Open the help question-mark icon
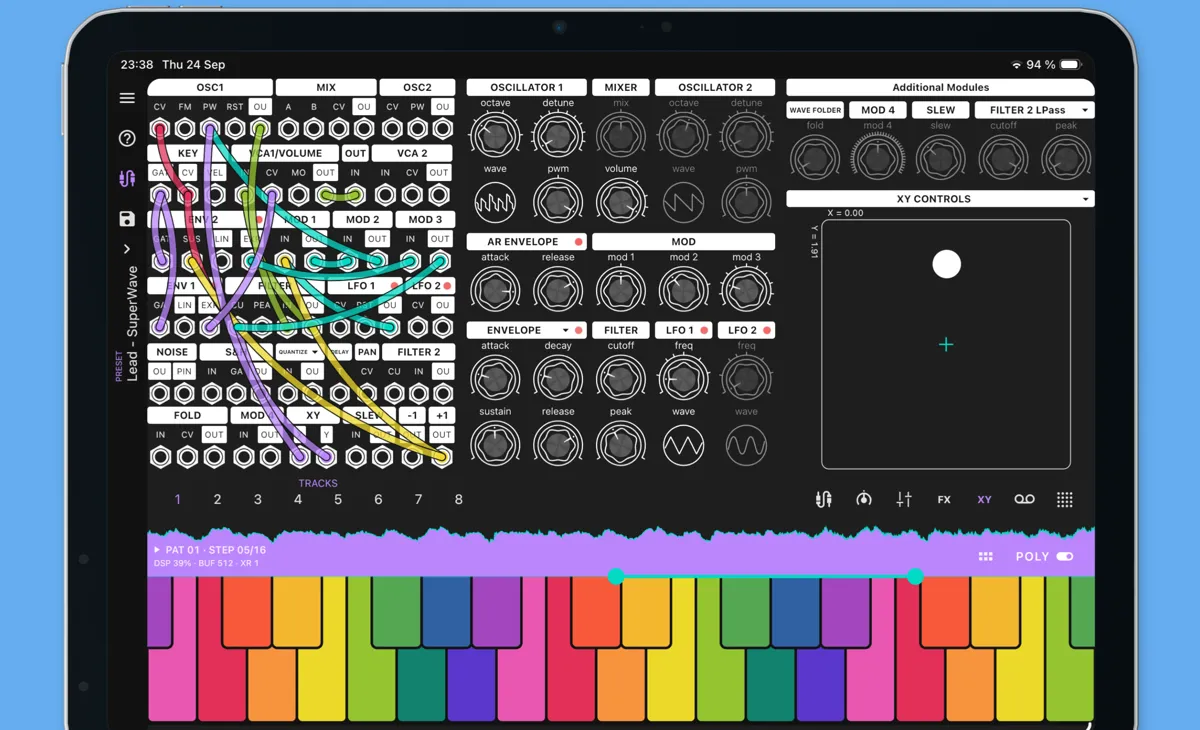This screenshot has height=730, width=1200. (127, 138)
